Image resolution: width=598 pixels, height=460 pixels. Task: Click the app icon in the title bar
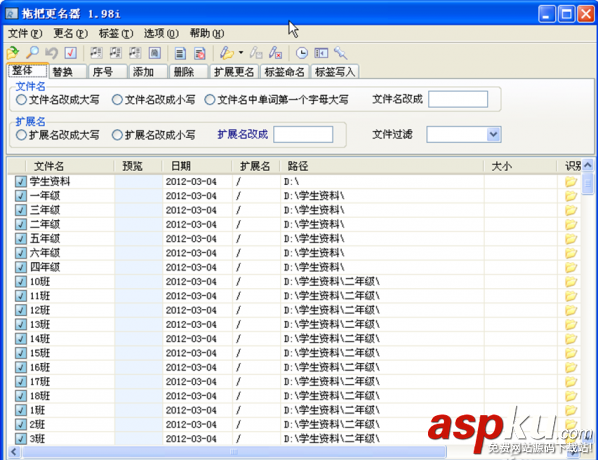pos(12,14)
